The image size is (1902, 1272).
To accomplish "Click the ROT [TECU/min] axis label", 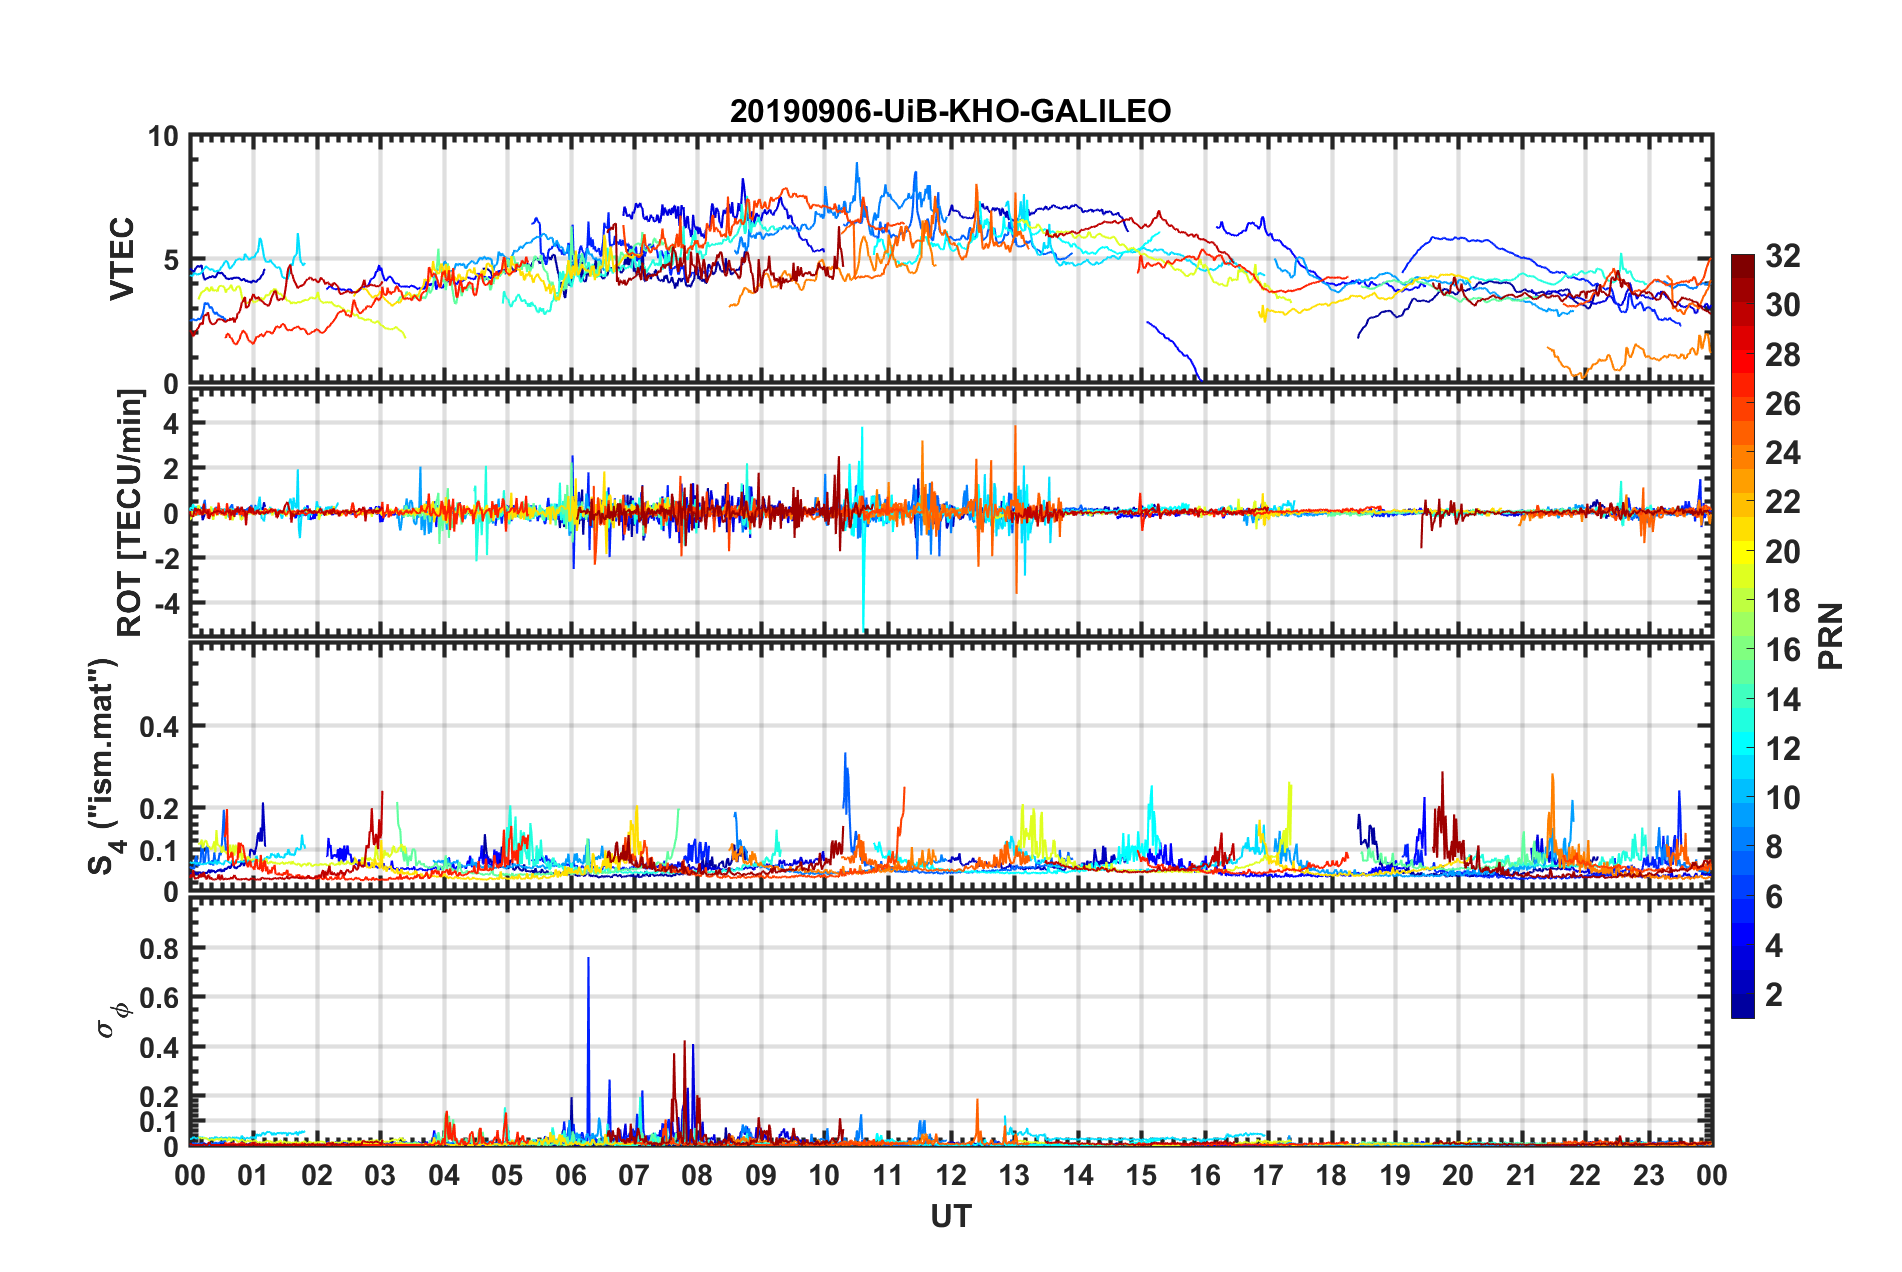I will 130,513.
